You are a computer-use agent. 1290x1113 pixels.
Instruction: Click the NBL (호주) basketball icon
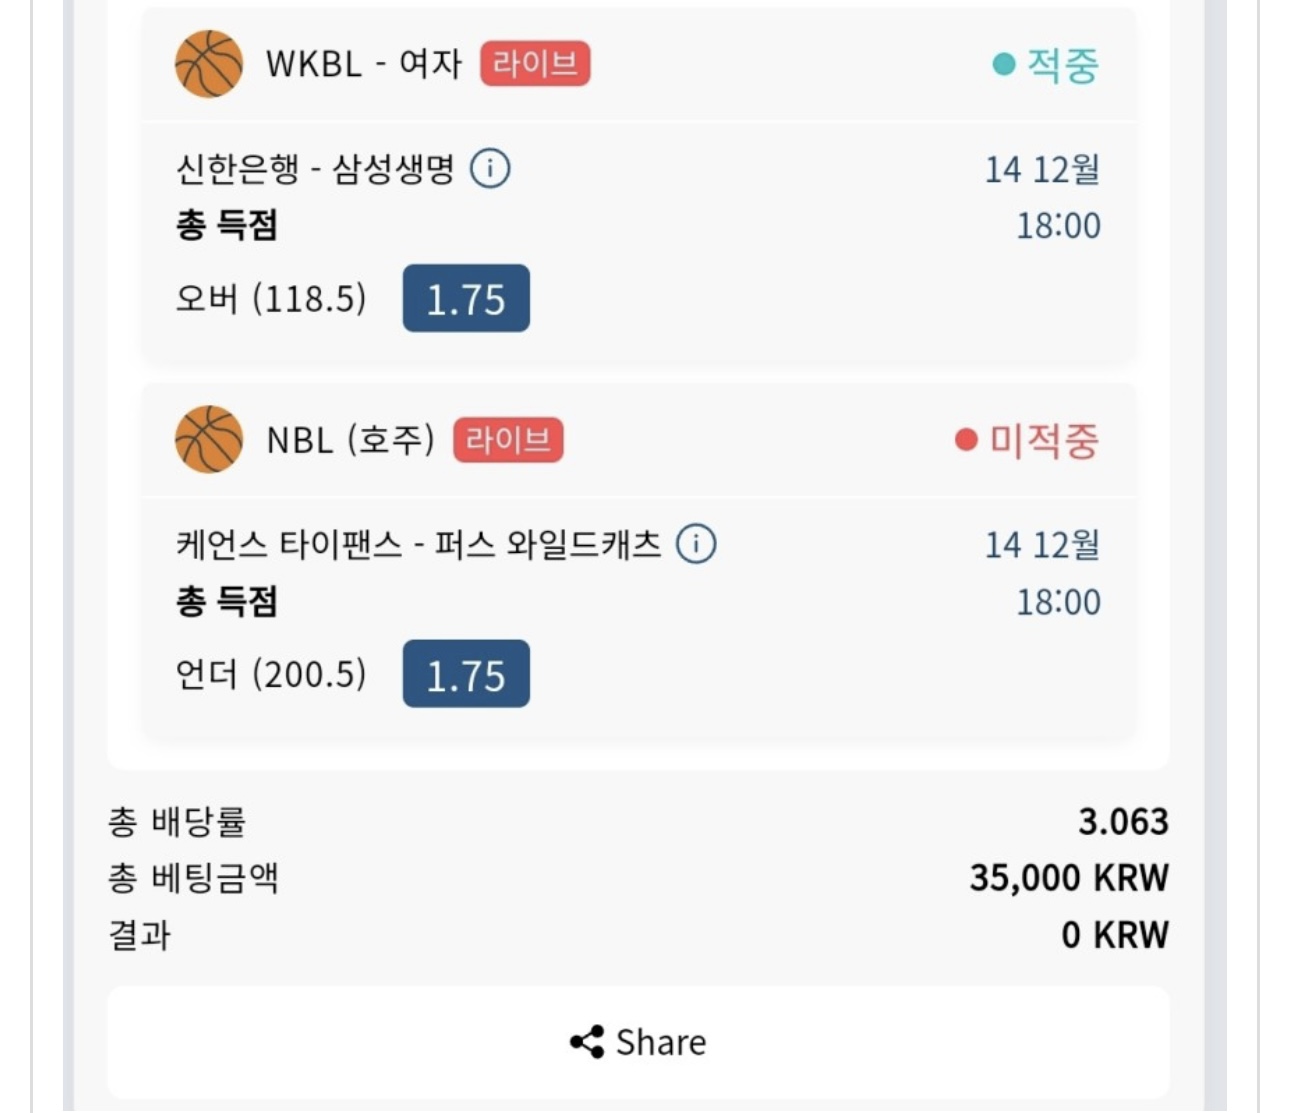coord(209,439)
